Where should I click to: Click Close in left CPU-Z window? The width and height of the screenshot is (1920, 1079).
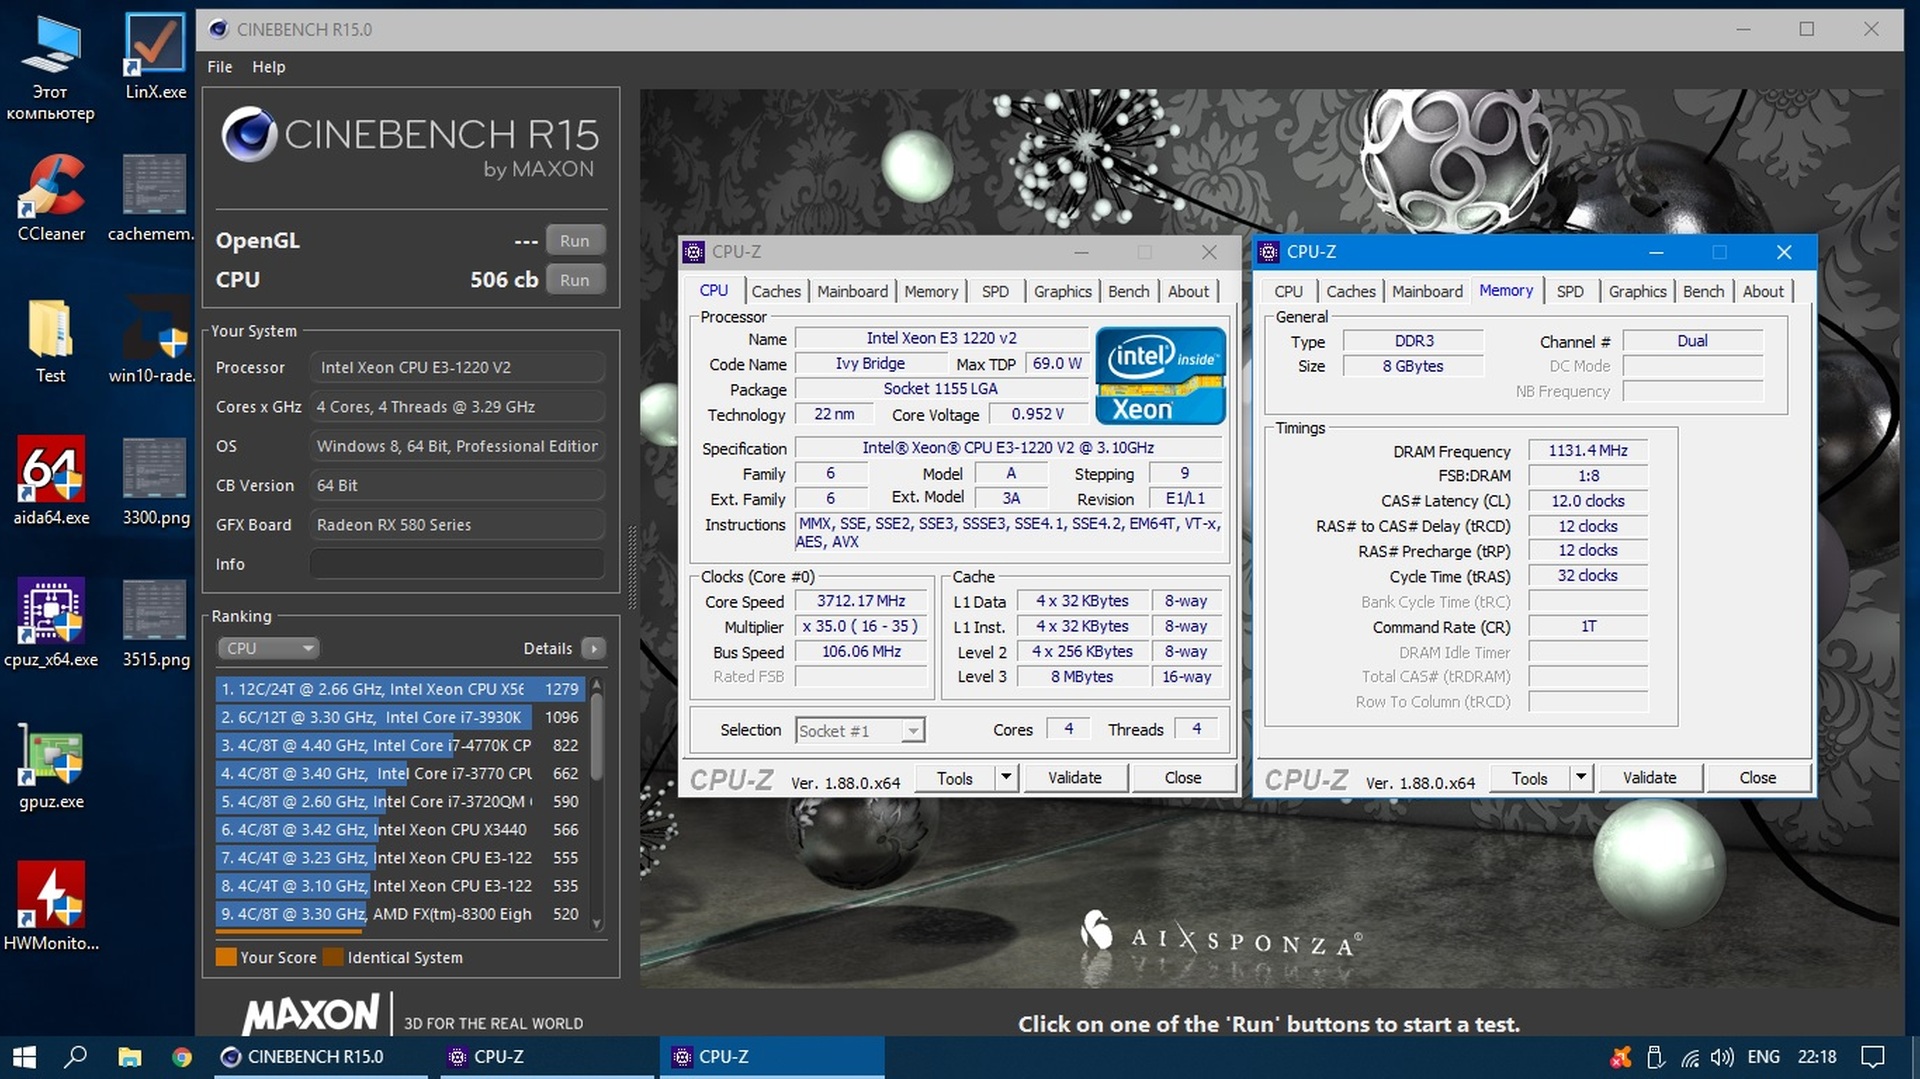pyautogui.click(x=1183, y=778)
